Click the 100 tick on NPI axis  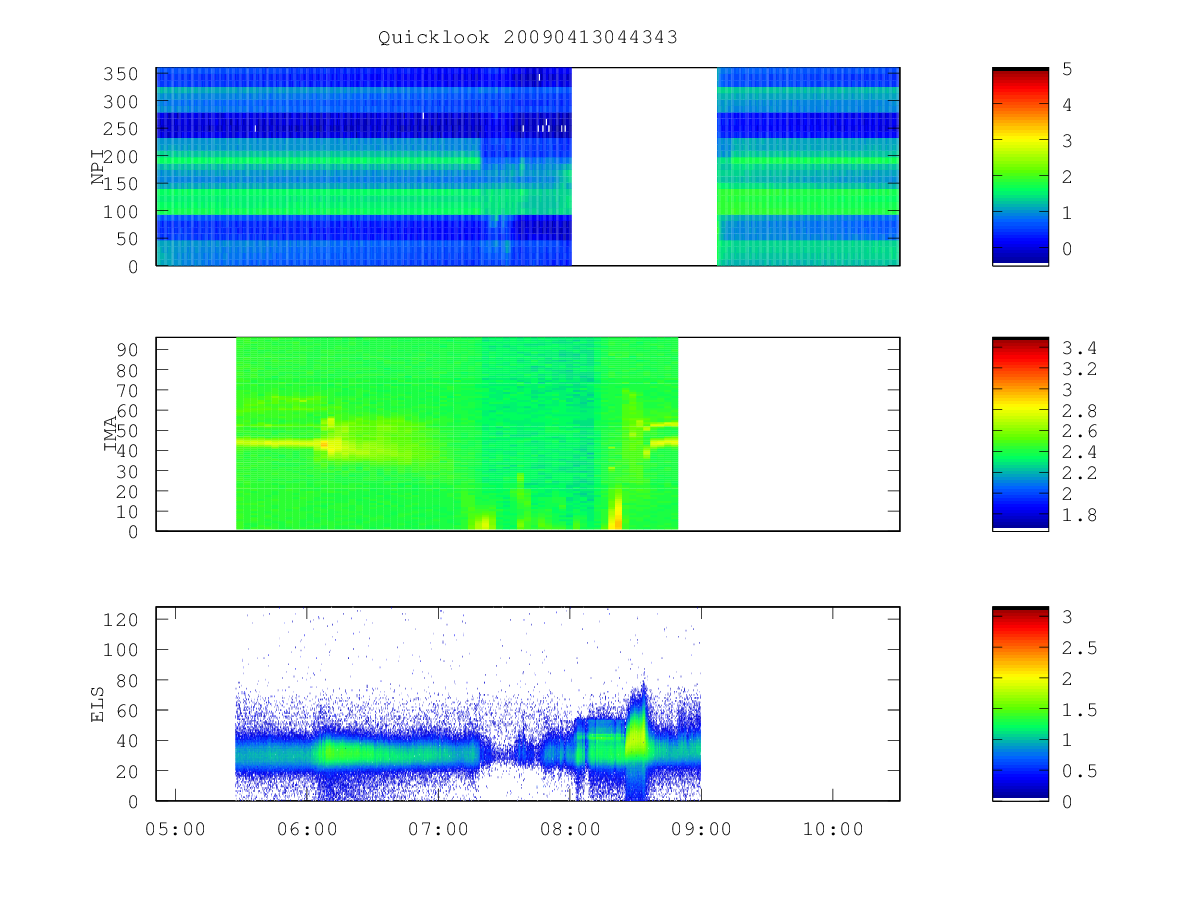[121, 212]
